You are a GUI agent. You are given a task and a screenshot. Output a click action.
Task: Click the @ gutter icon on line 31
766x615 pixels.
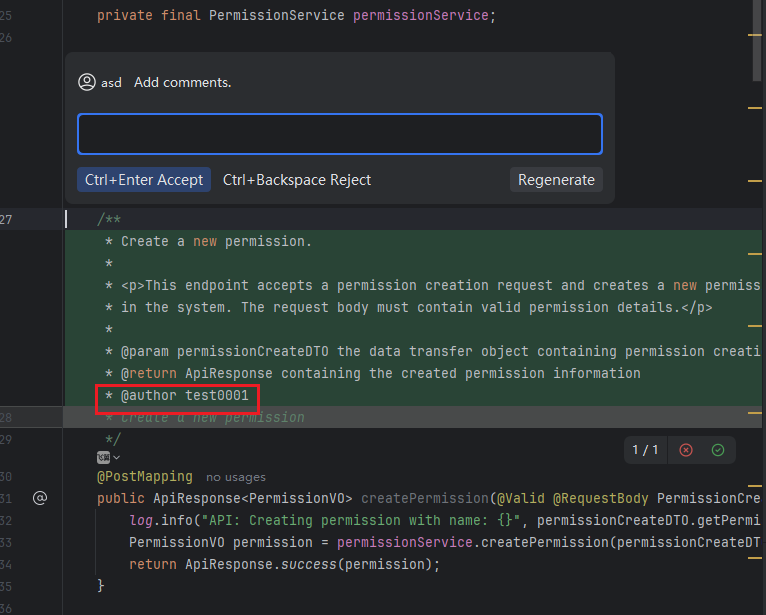pyautogui.click(x=40, y=497)
